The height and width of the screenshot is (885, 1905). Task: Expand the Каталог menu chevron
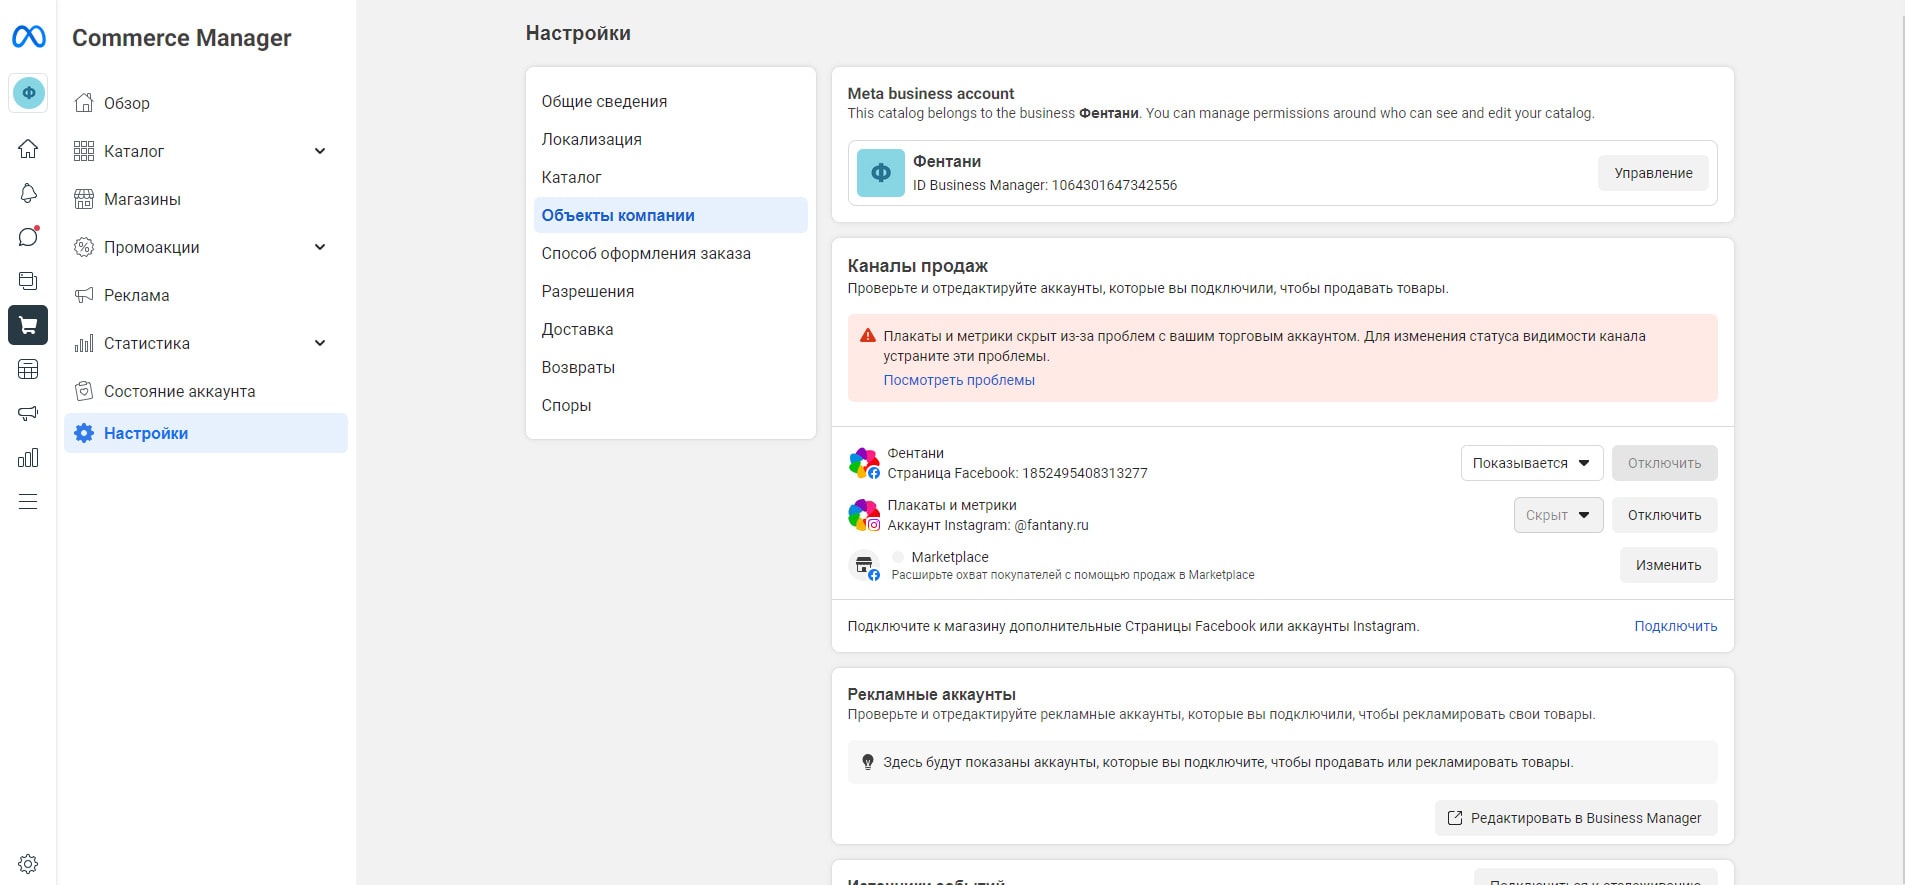(320, 151)
